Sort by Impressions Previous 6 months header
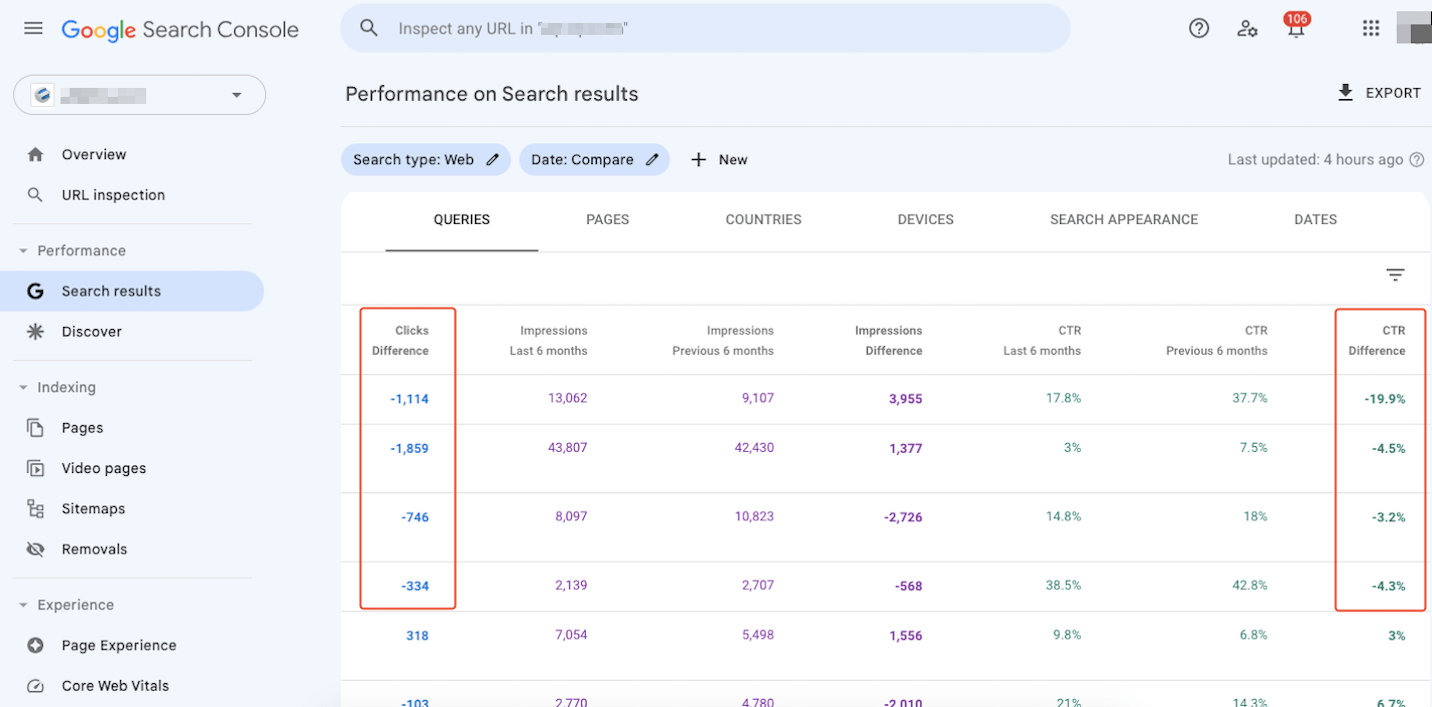 [x=723, y=341]
